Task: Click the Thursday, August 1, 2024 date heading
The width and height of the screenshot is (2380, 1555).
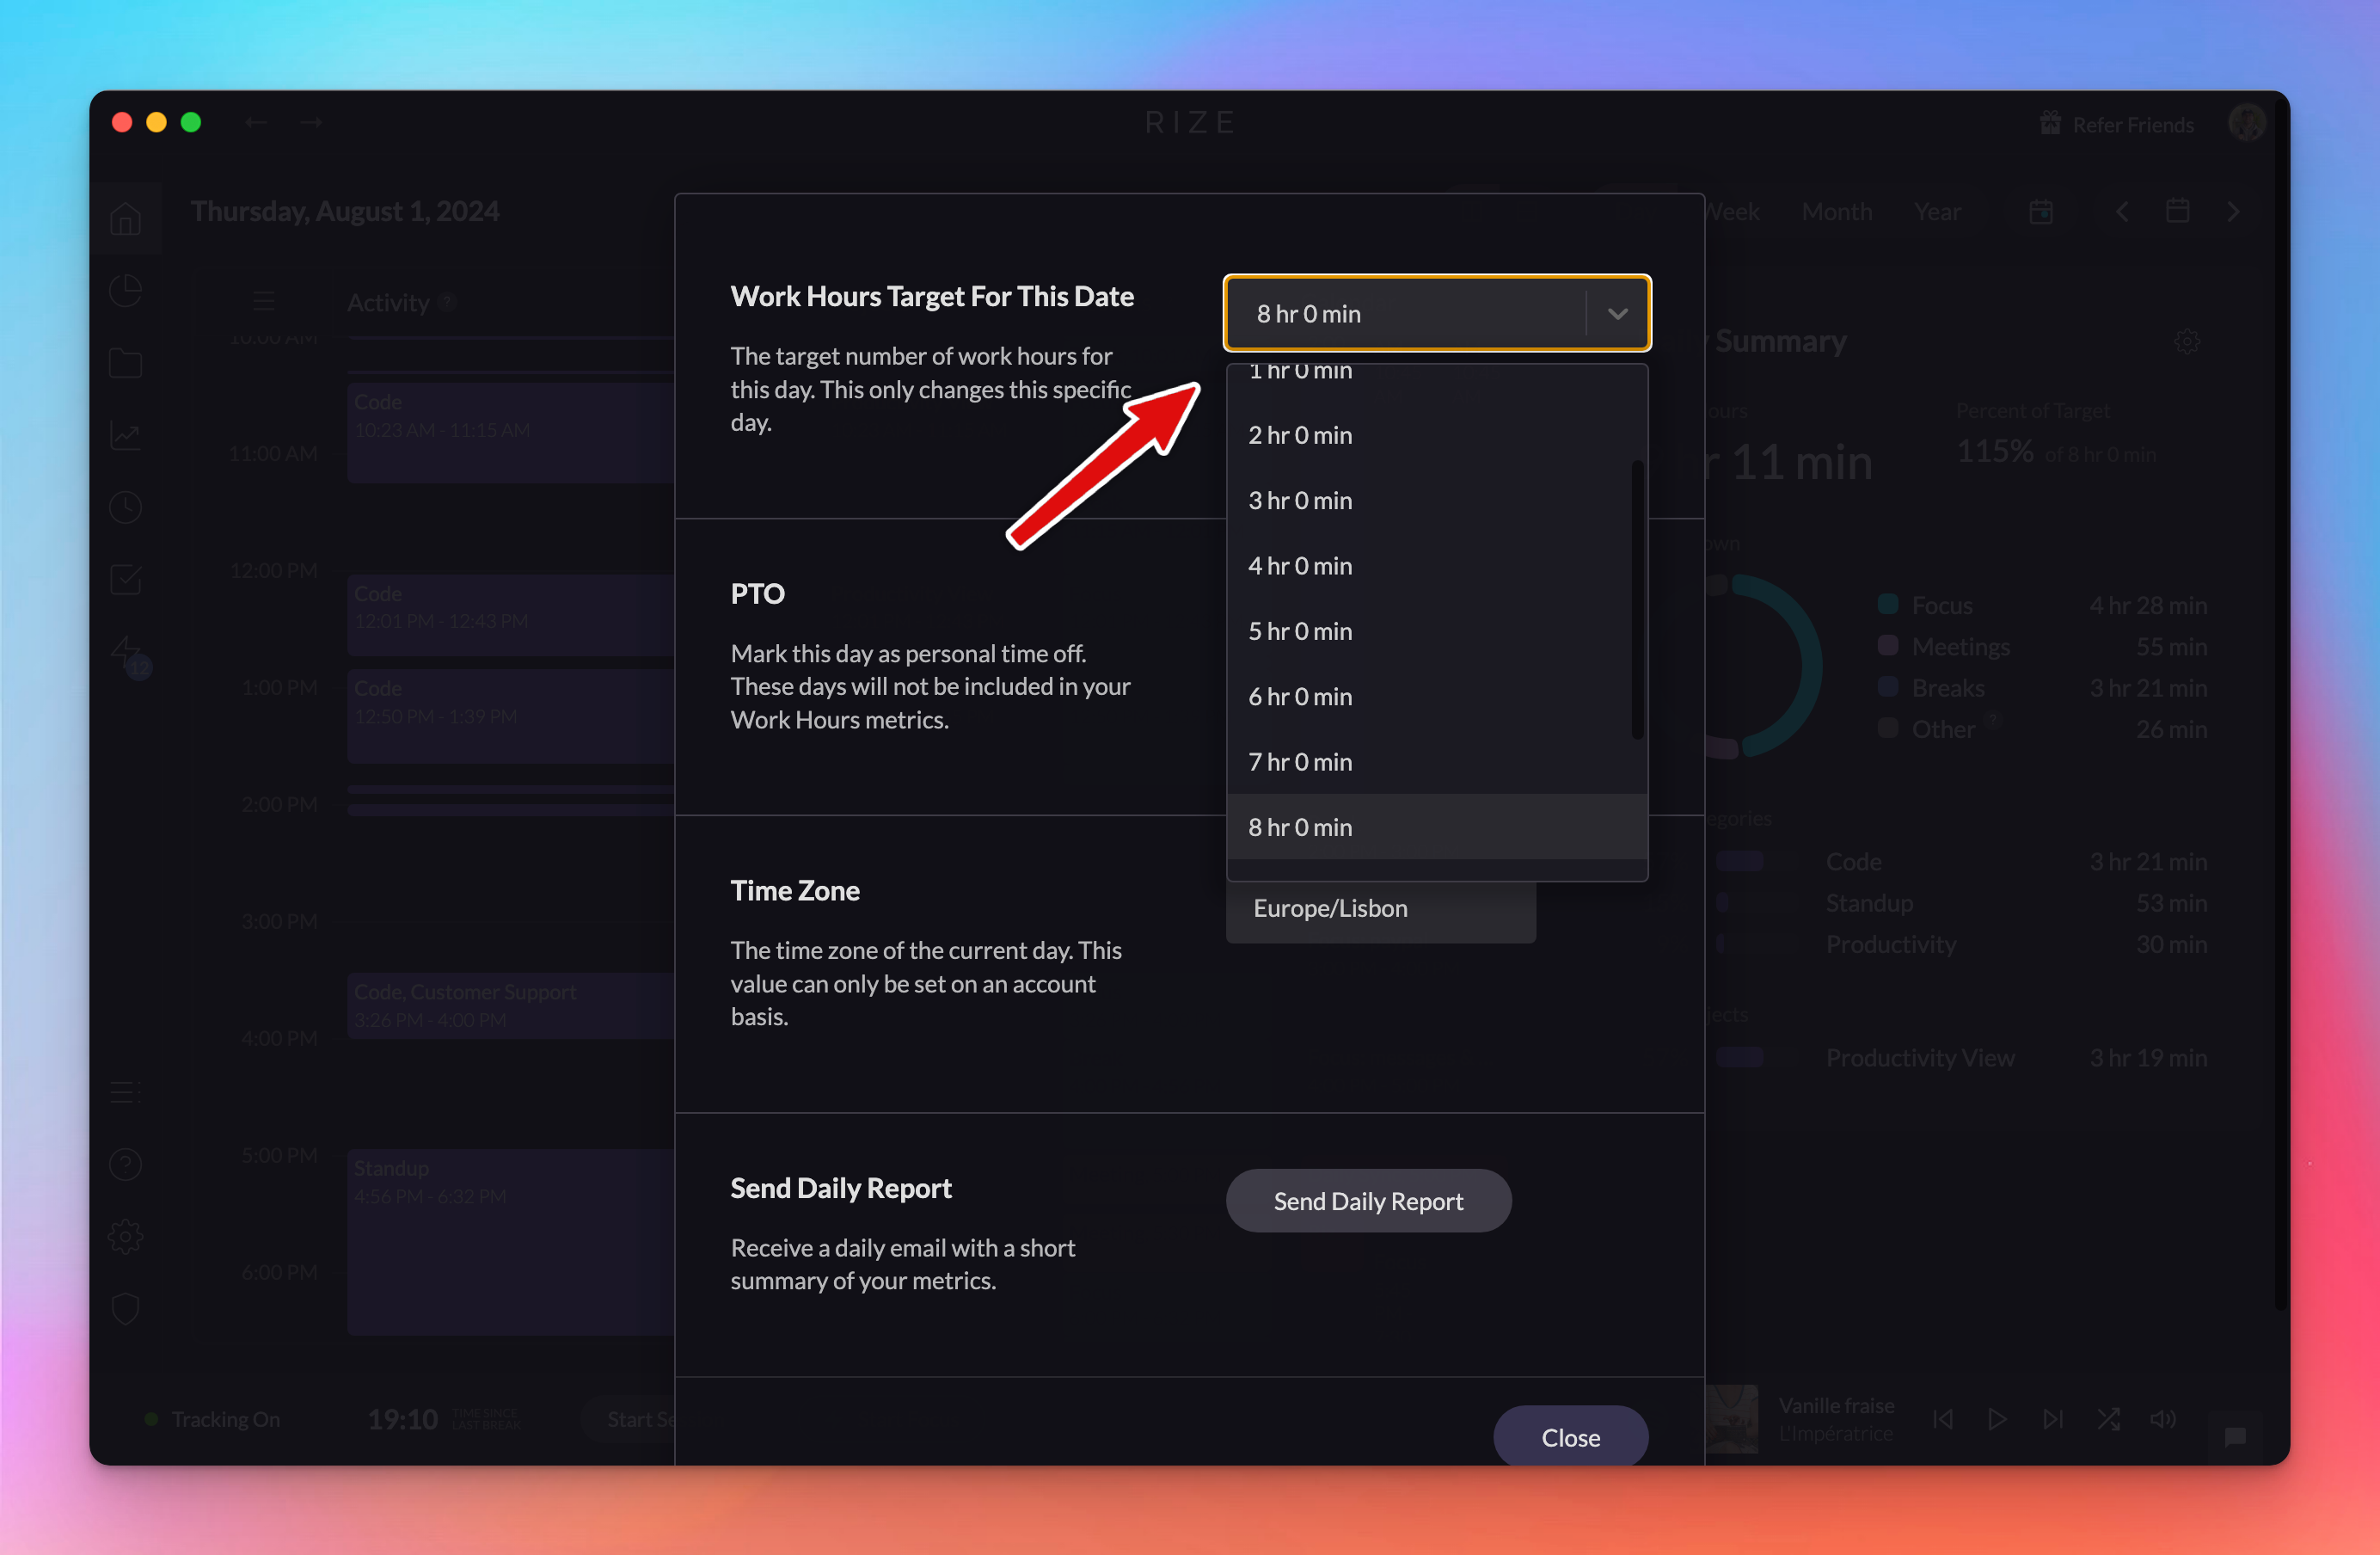Action: tap(345, 211)
